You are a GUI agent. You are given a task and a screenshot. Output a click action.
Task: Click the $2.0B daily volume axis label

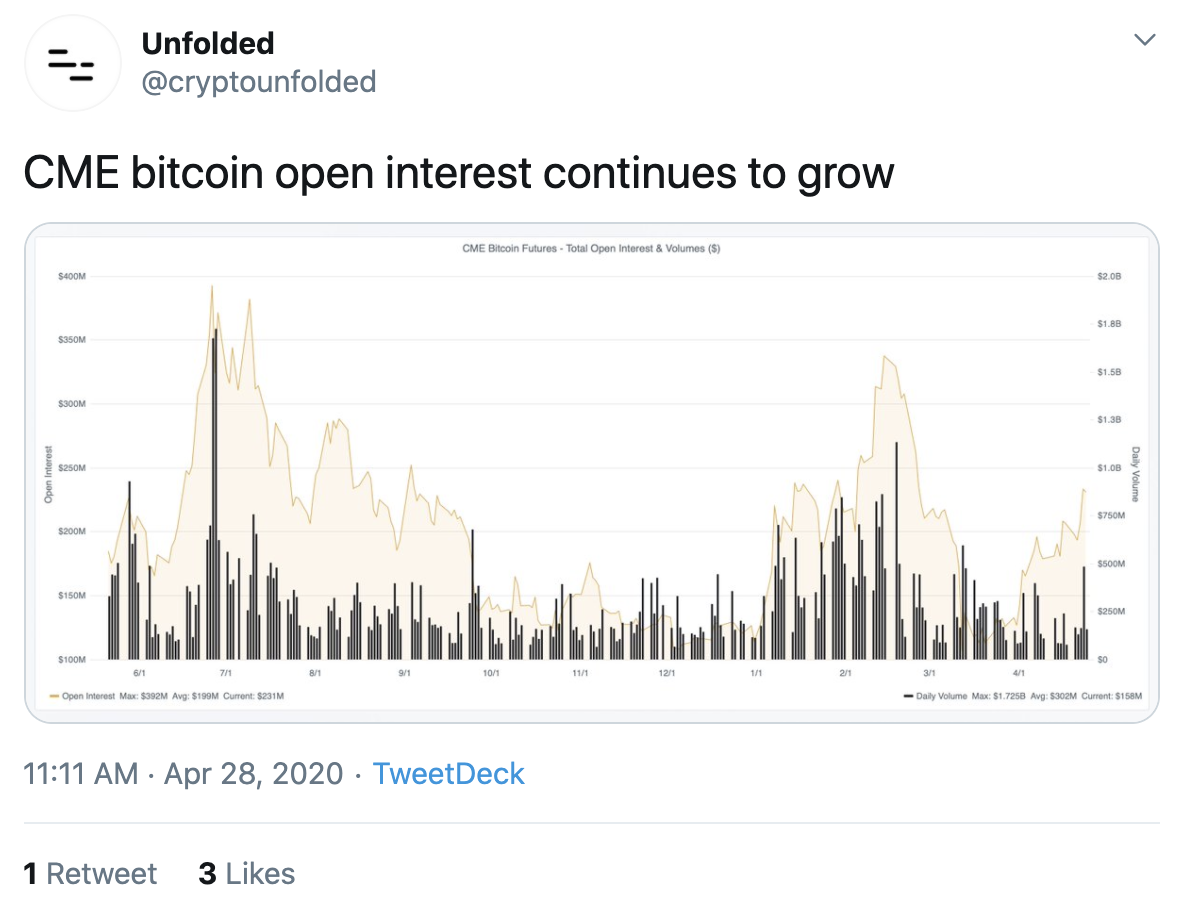1109,275
